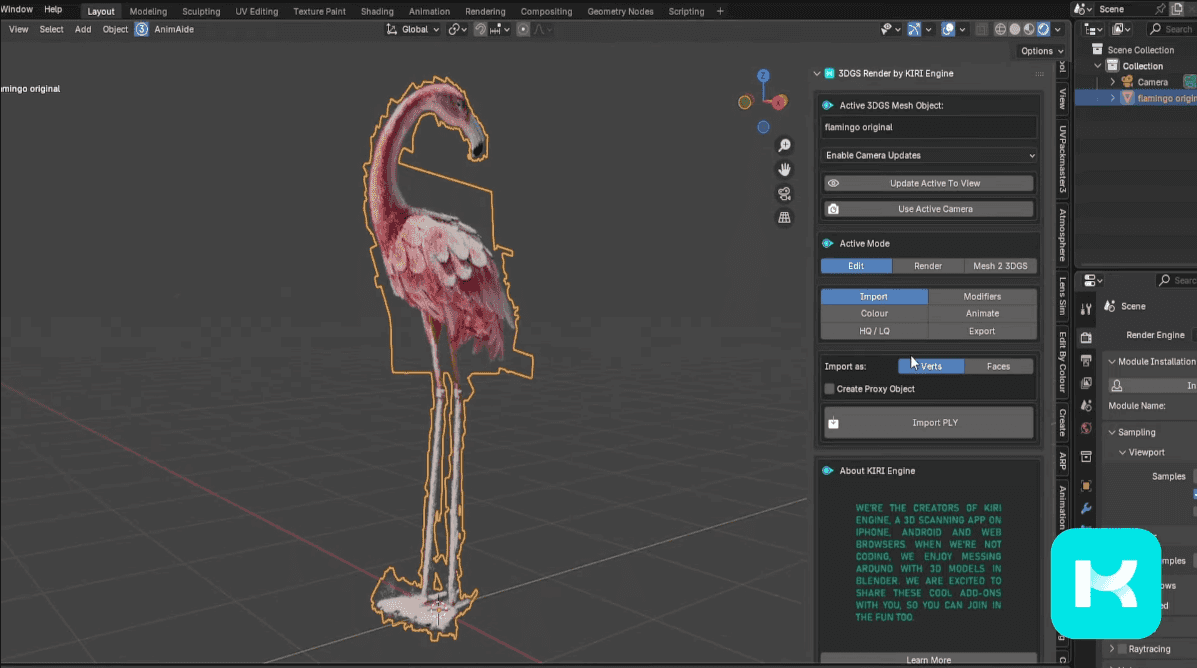1197x668 pixels.
Task: Switch Active Mode to Render
Action: (928, 266)
